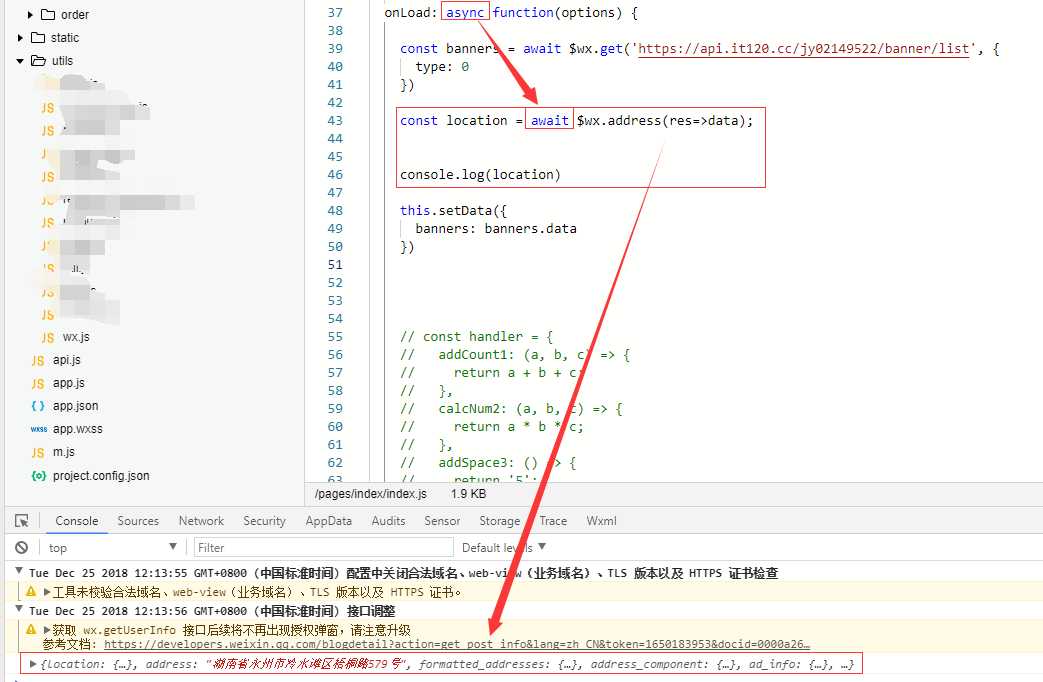The image size is (1043, 682).
Task: Open app.json file
Action: pyautogui.click(x=75, y=406)
